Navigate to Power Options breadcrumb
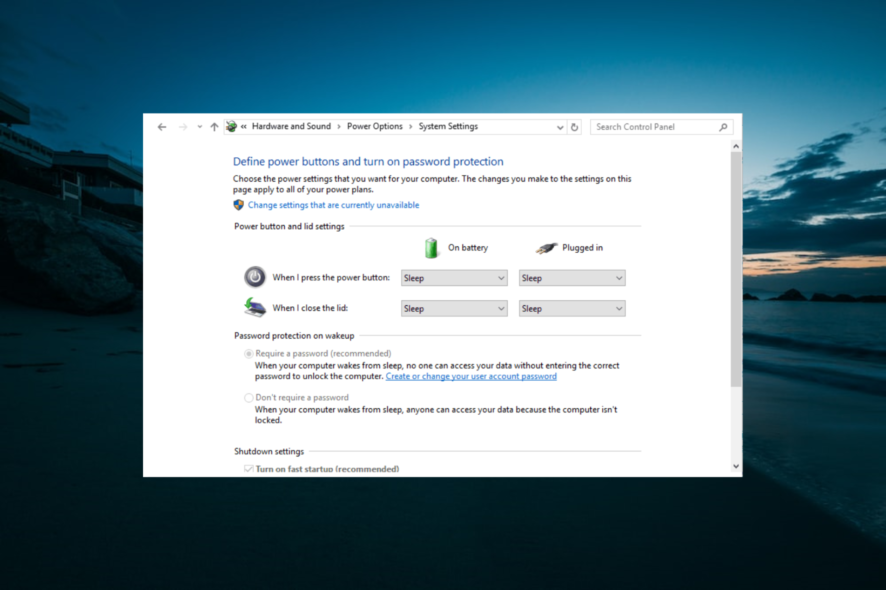The height and width of the screenshot is (590, 886). pyautogui.click(x=374, y=126)
